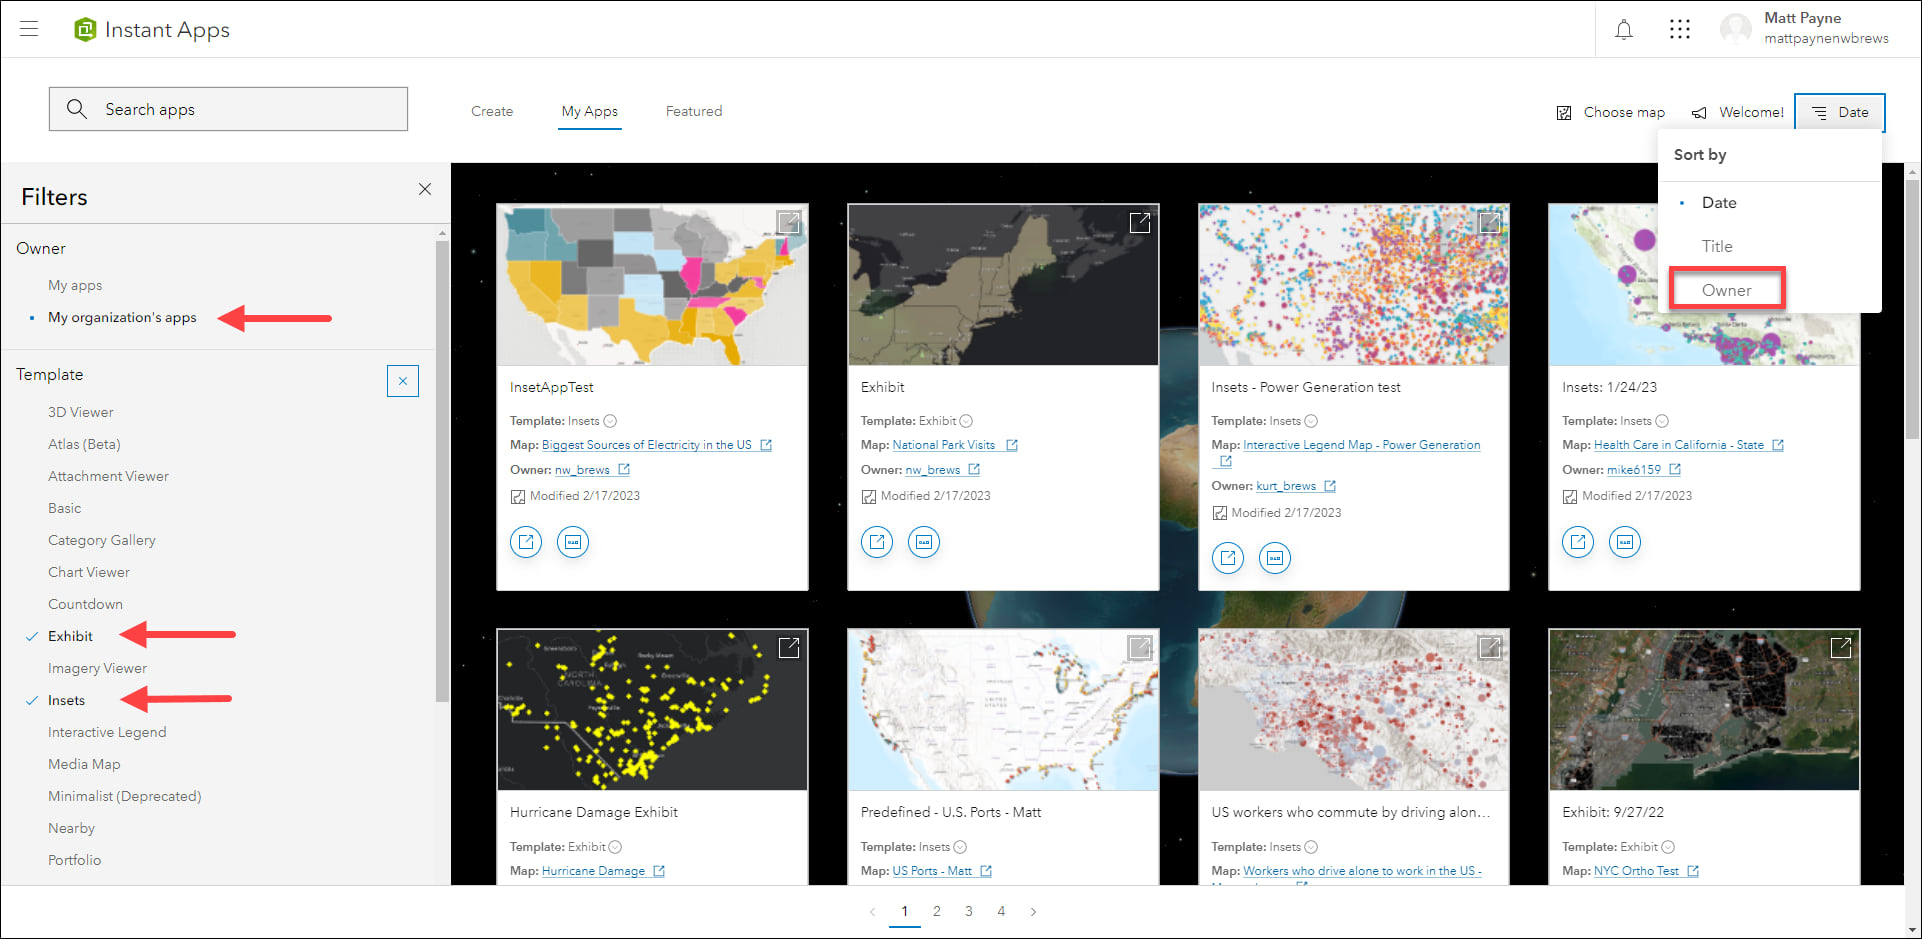Click second round button on Insets - Power Generation card
The image size is (1922, 939).
click(1275, 558)
